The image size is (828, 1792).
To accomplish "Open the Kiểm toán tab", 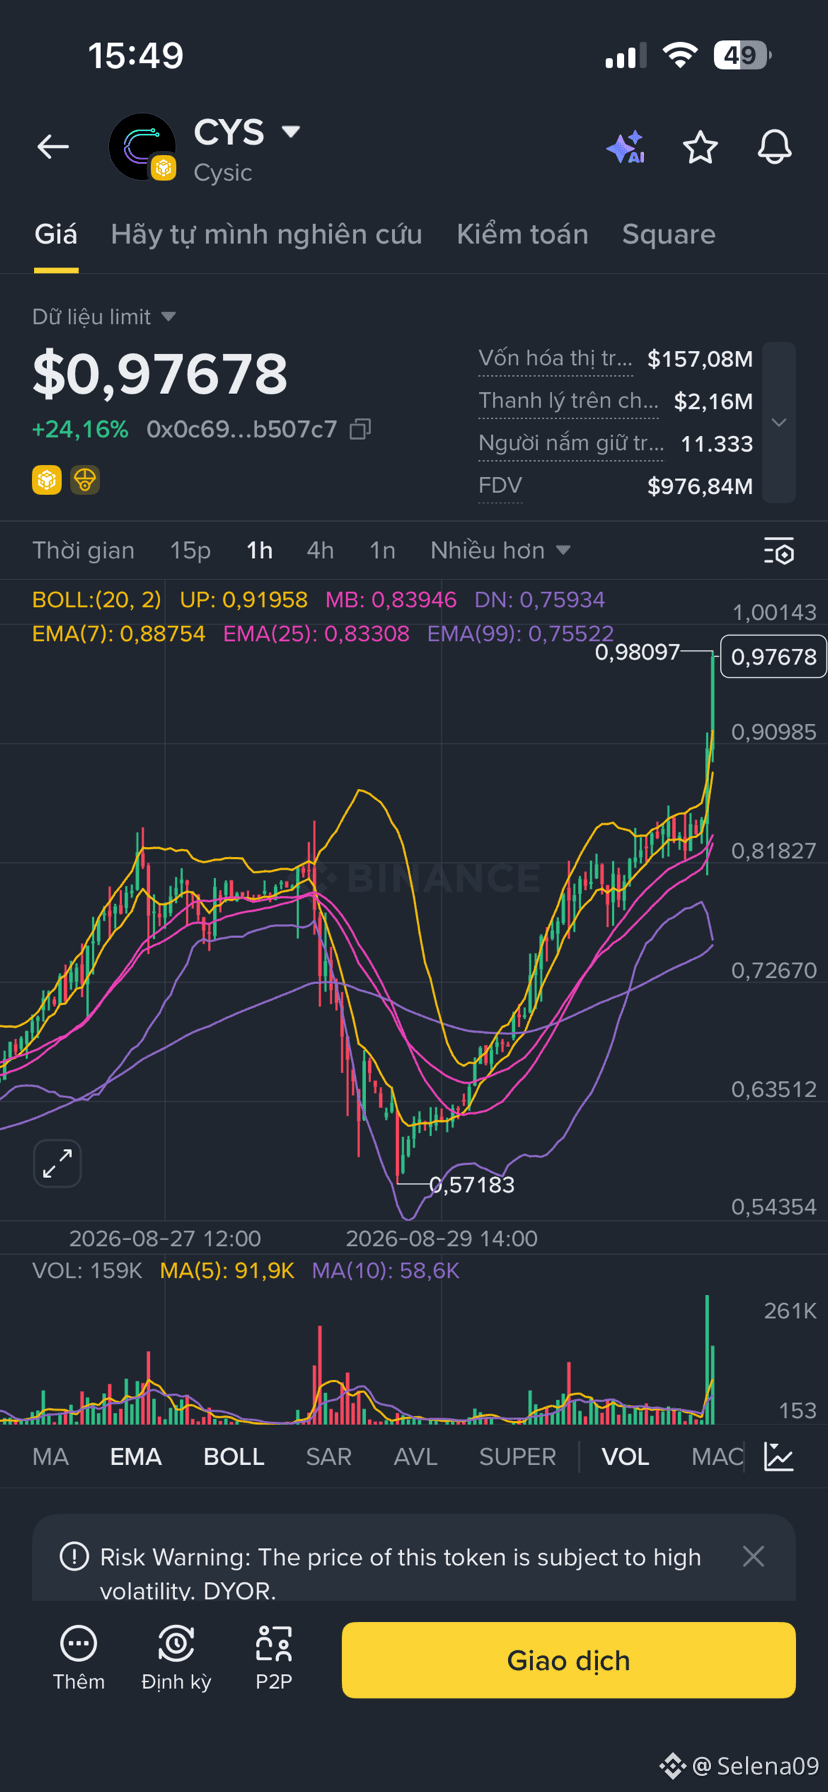I will pyautogui.click(x=522, y=234).
